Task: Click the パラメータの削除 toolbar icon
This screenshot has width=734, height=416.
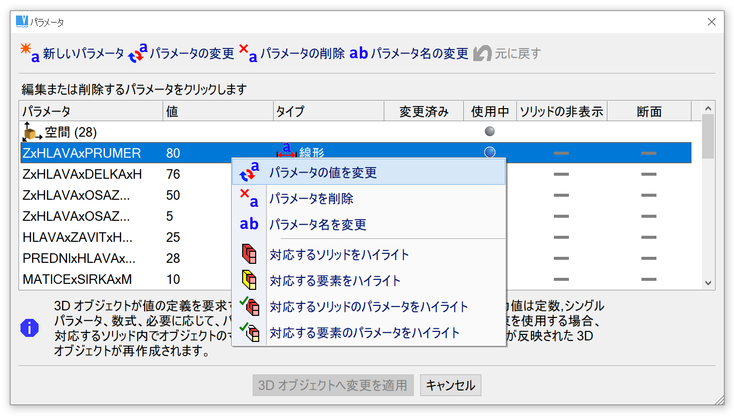Action: pos(247,52)
